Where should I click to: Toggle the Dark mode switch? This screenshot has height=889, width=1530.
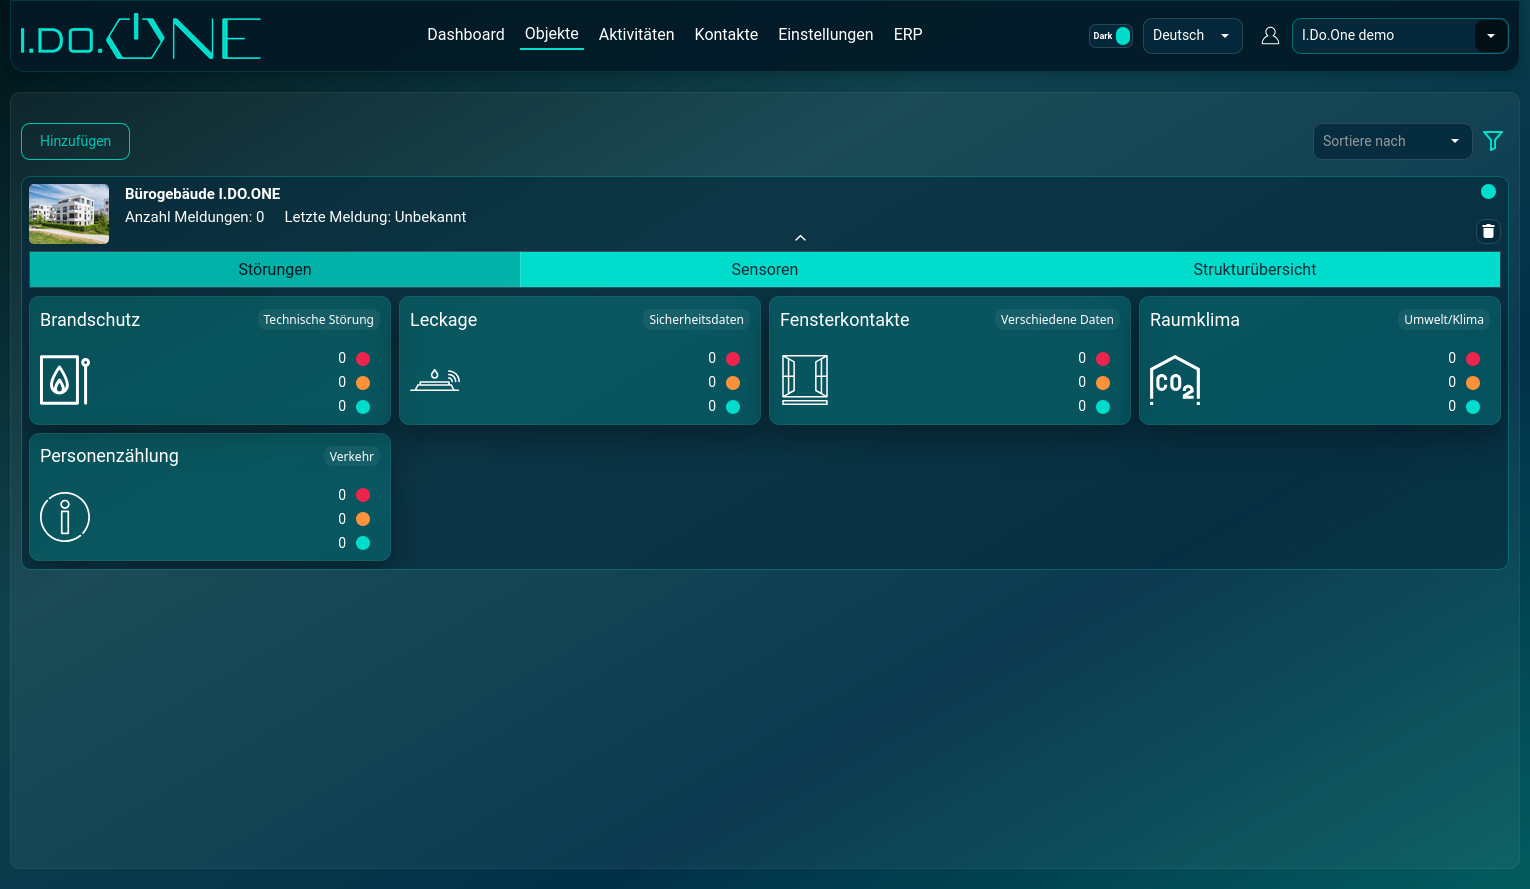coord(1111,36)
